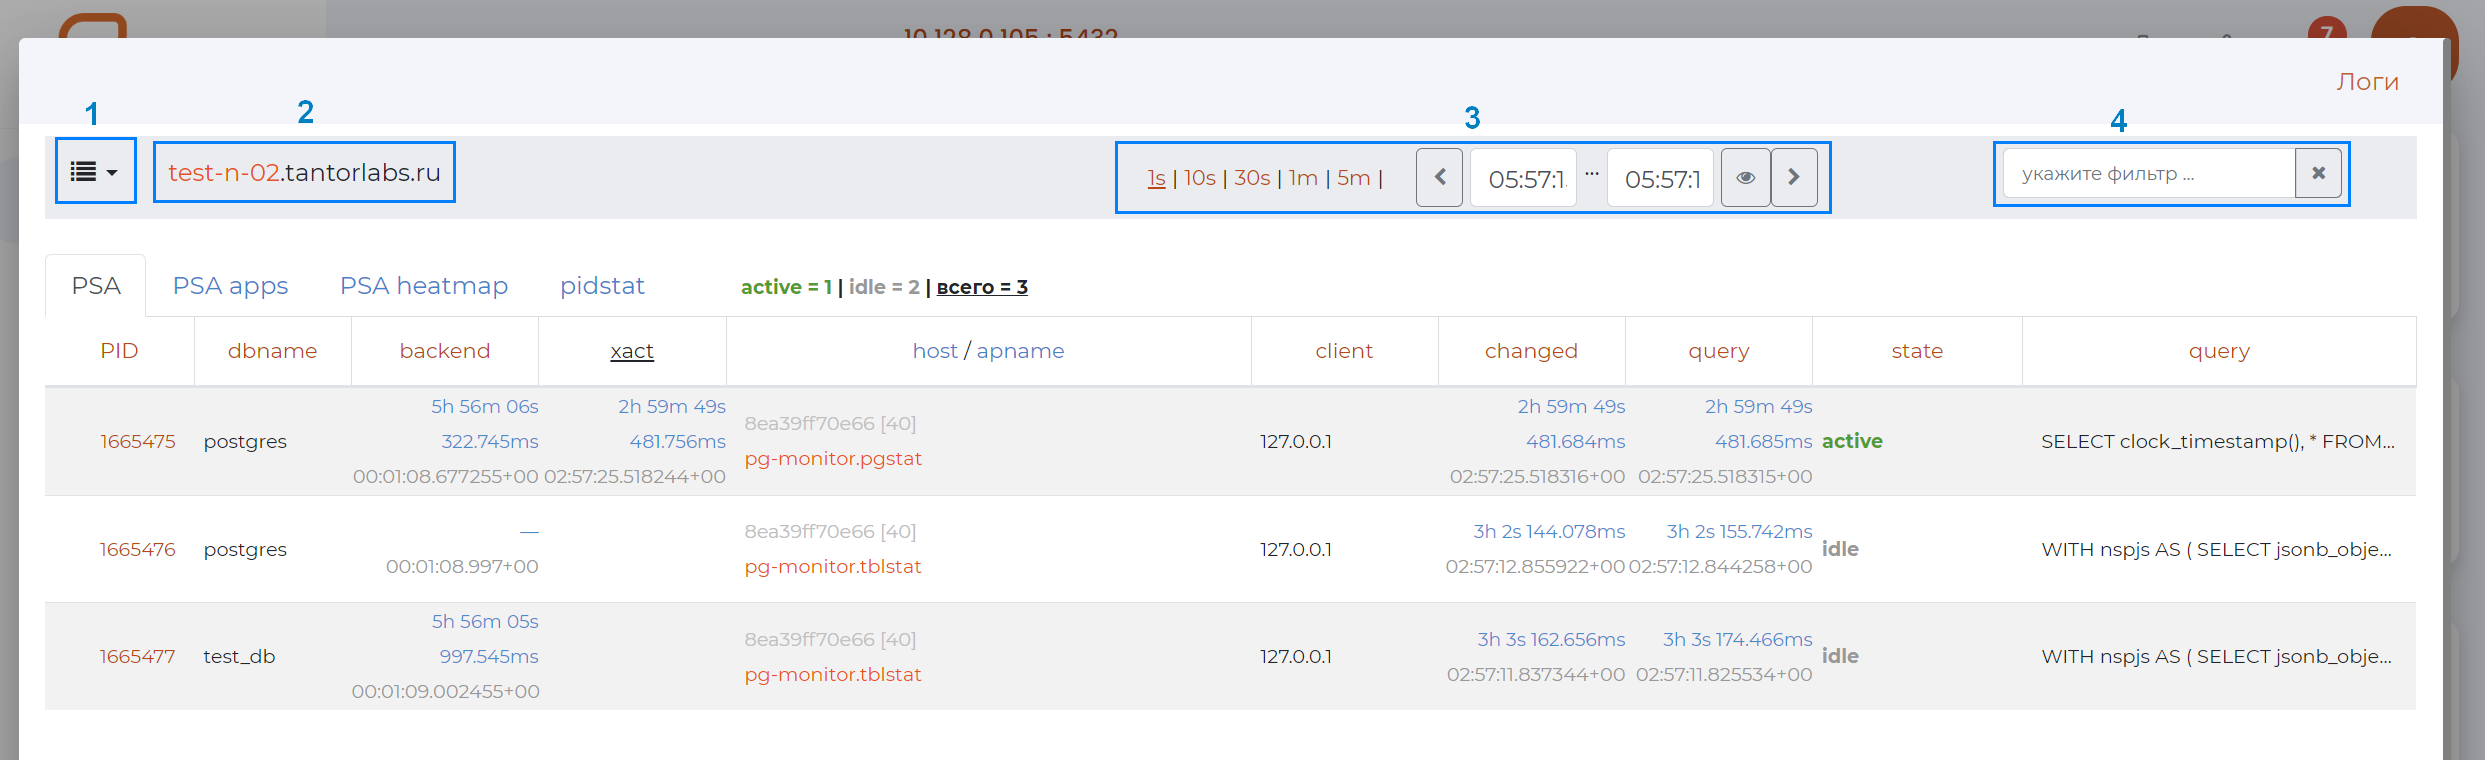Select the 5m refresh interval
The height and width of the screenshot is (760, 2485).
(x=1353, y=178)
